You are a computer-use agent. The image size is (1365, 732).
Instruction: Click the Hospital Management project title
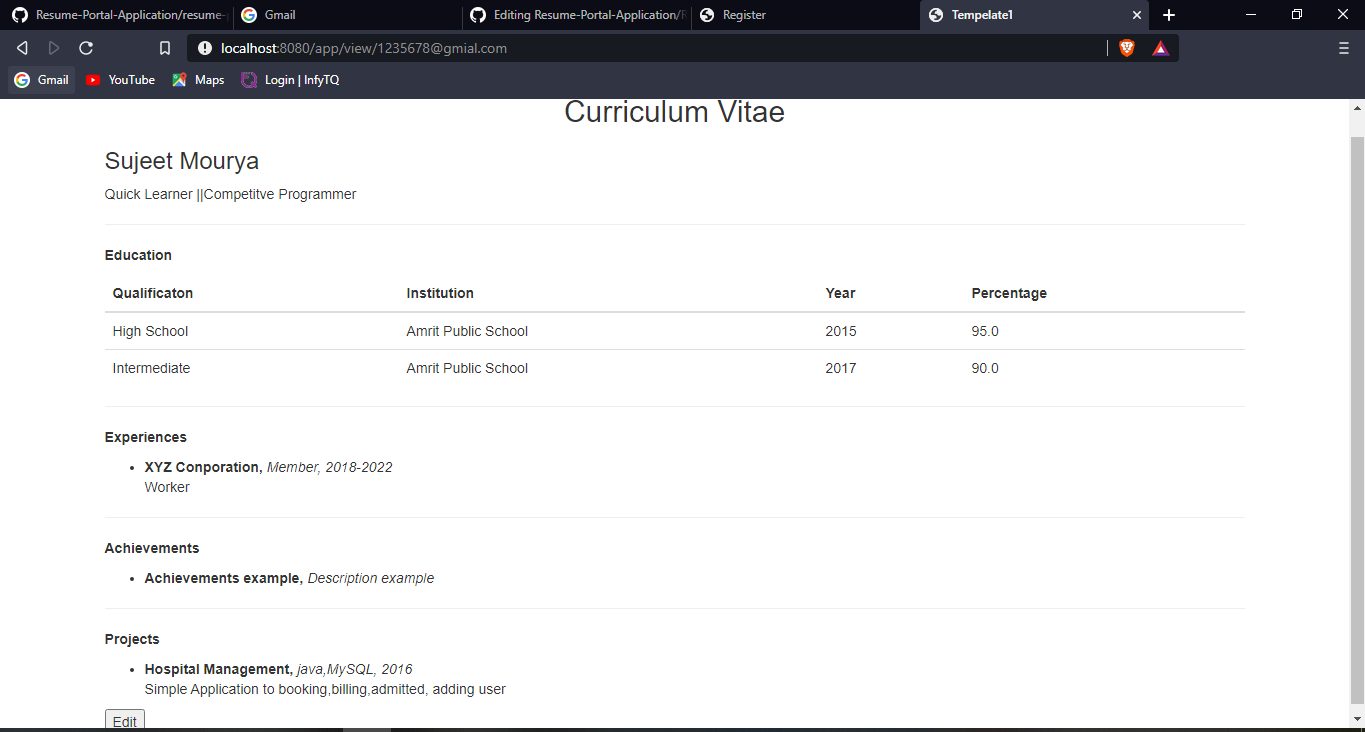pos(219,669)
